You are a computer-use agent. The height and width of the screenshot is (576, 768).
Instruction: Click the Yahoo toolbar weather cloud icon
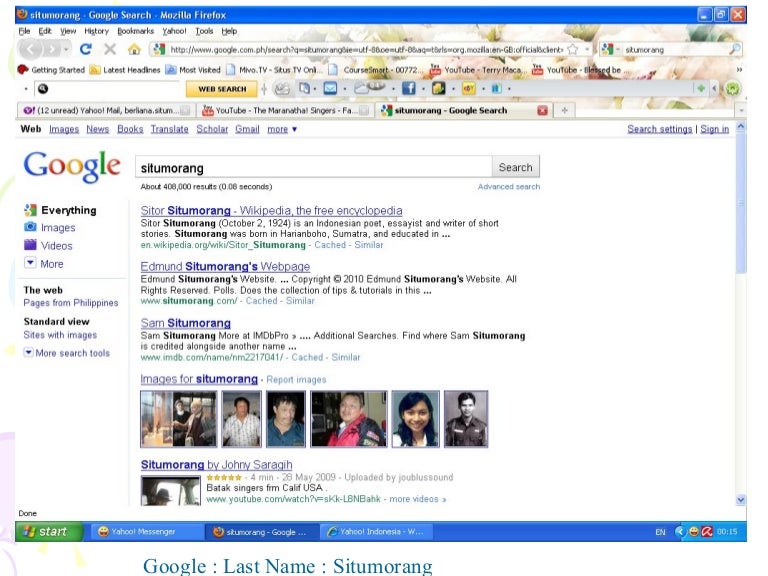369,88
